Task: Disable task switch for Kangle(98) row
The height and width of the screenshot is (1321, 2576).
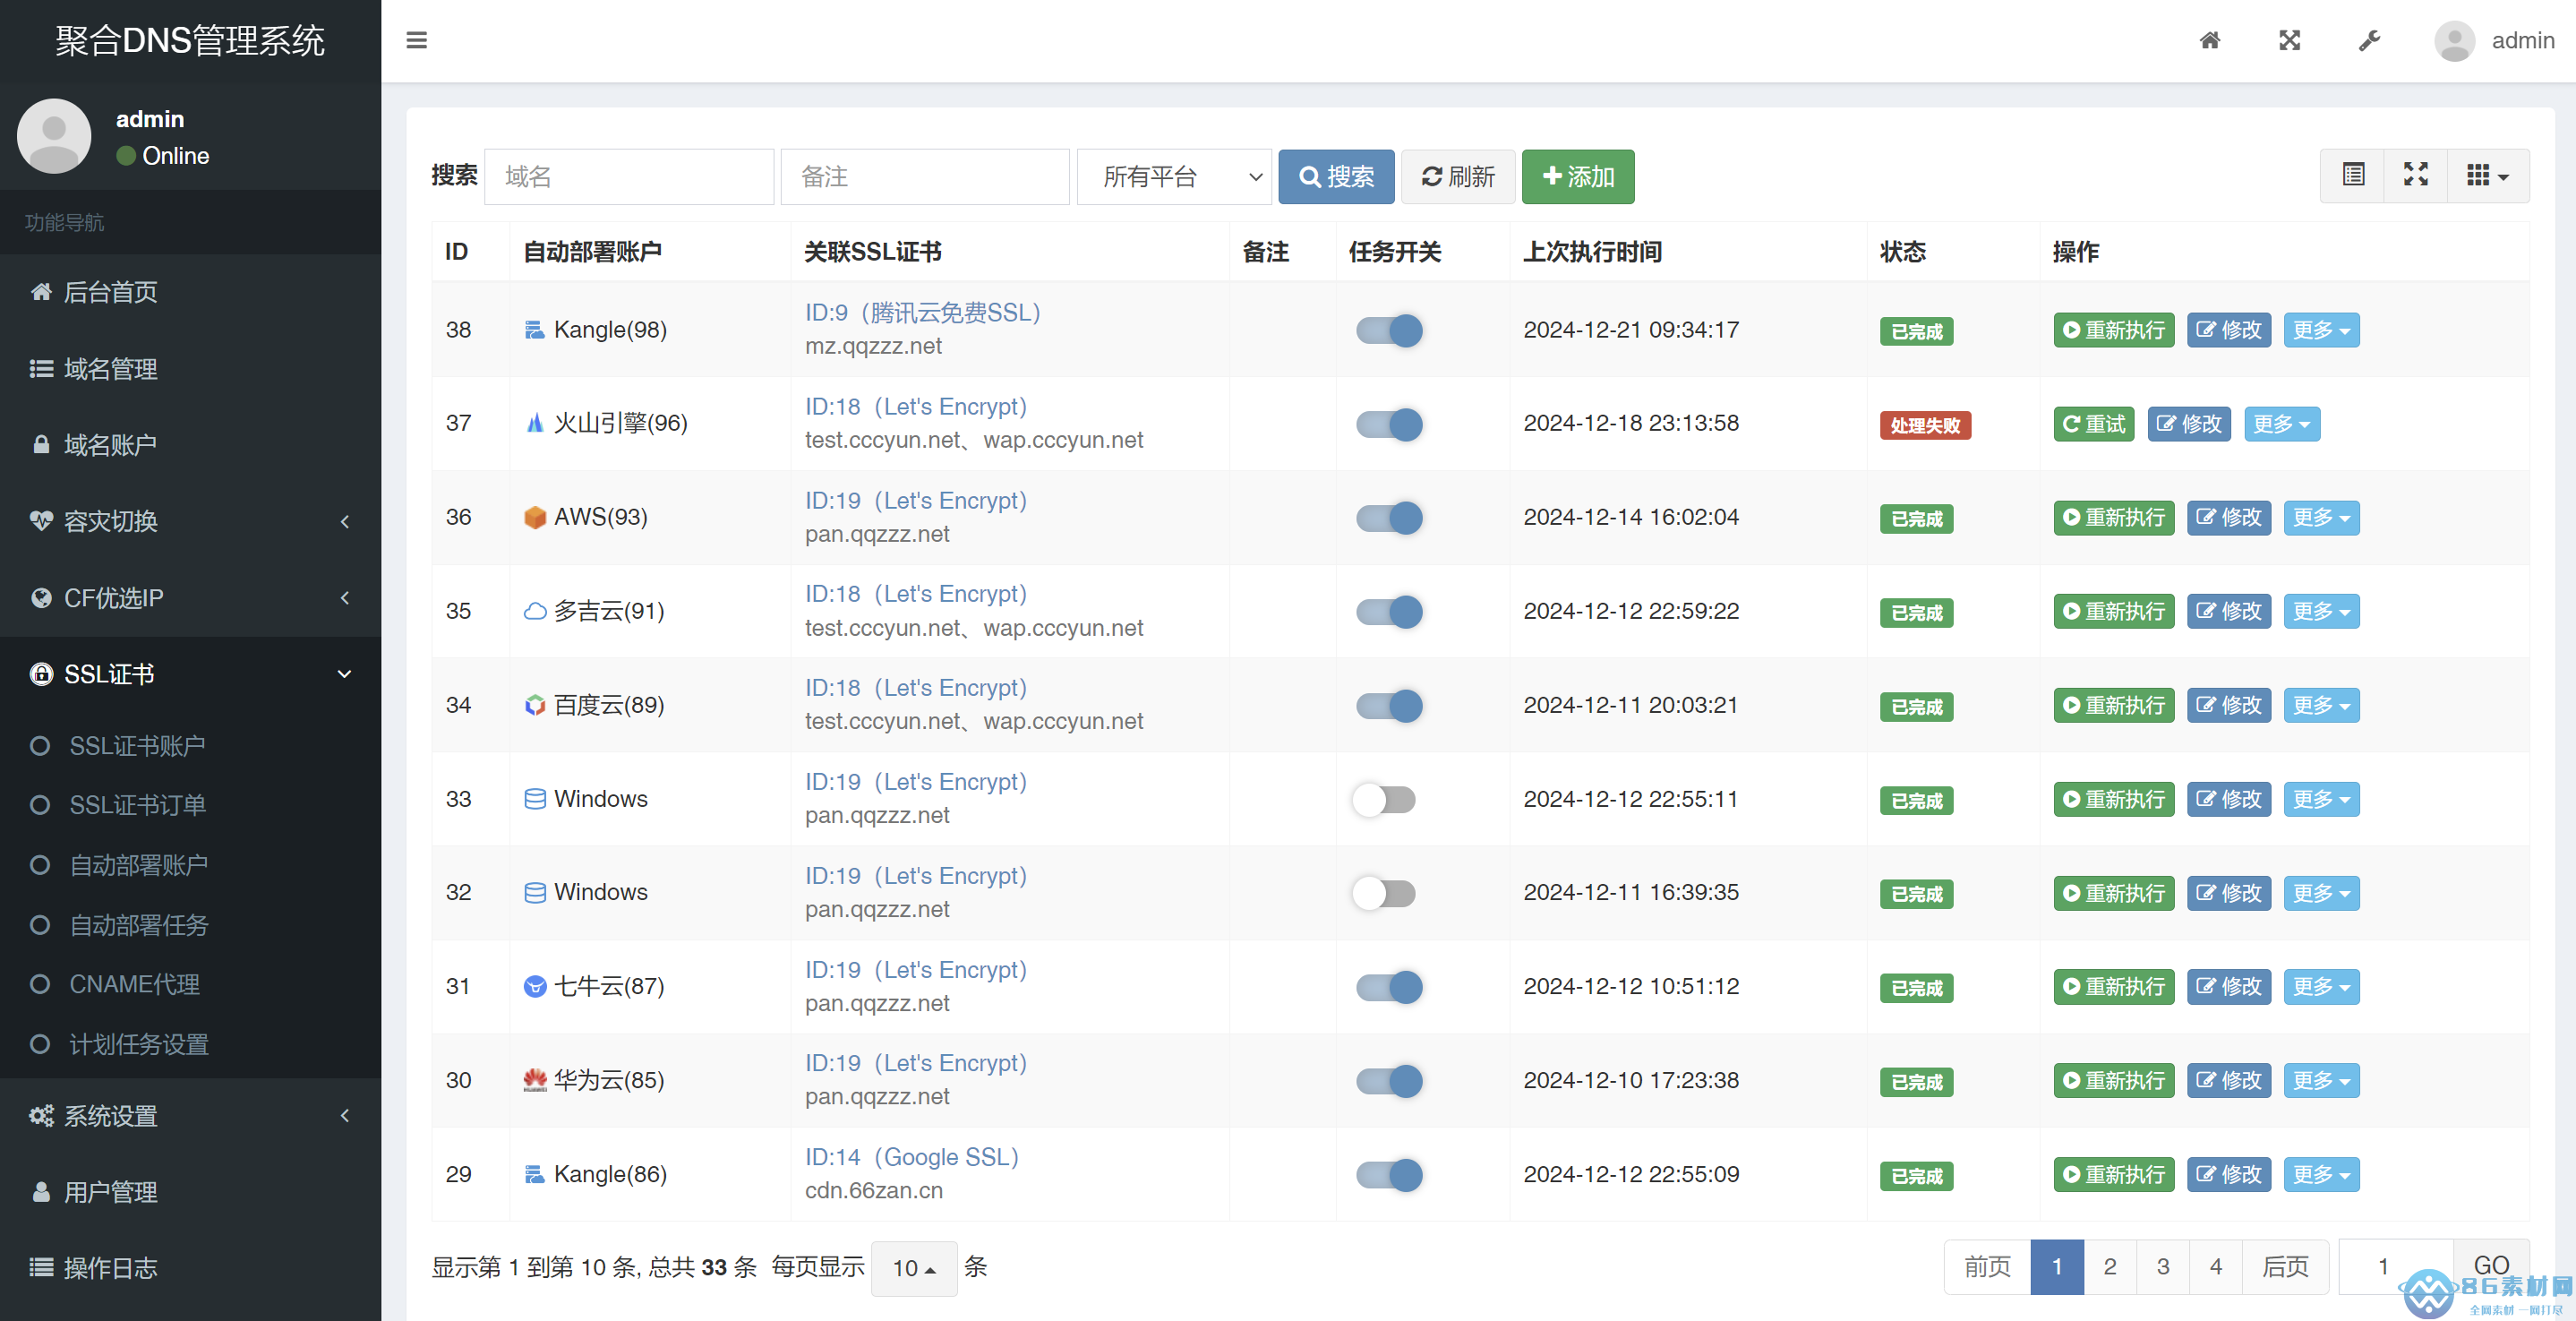Action: click(x=1389, y=330)
